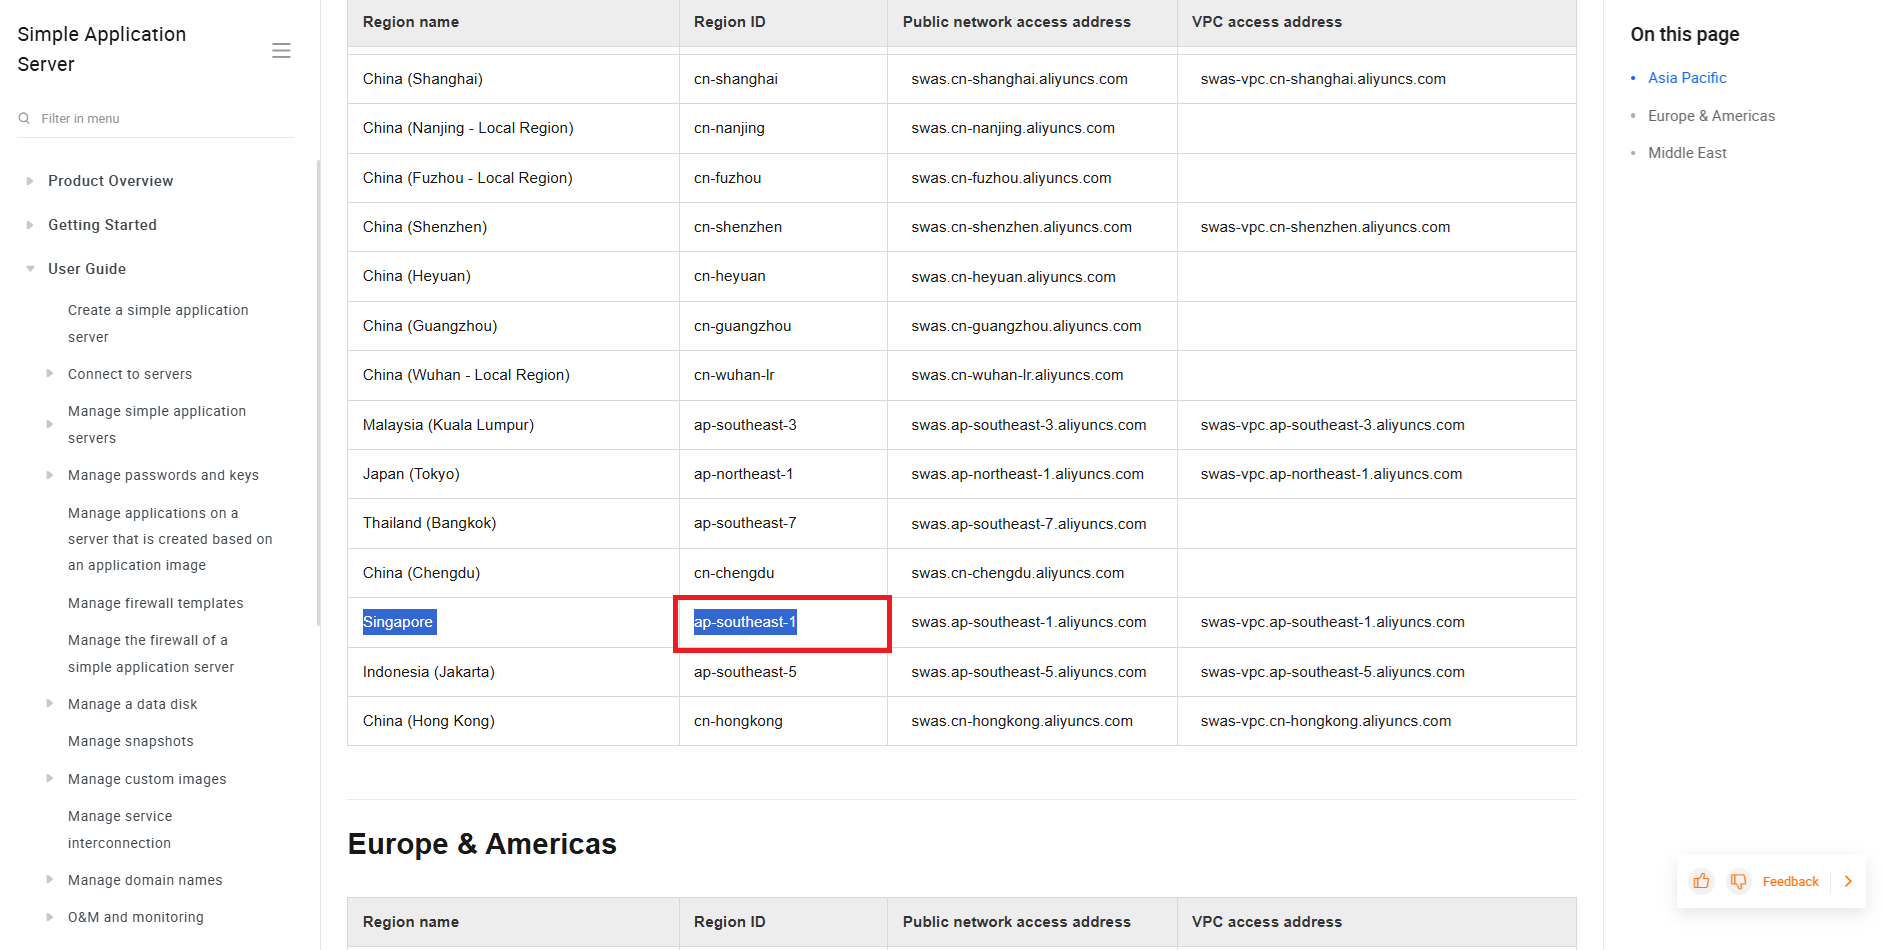
Task: Expand the Connect to servers arrow
Action: [x=50, y=373]
